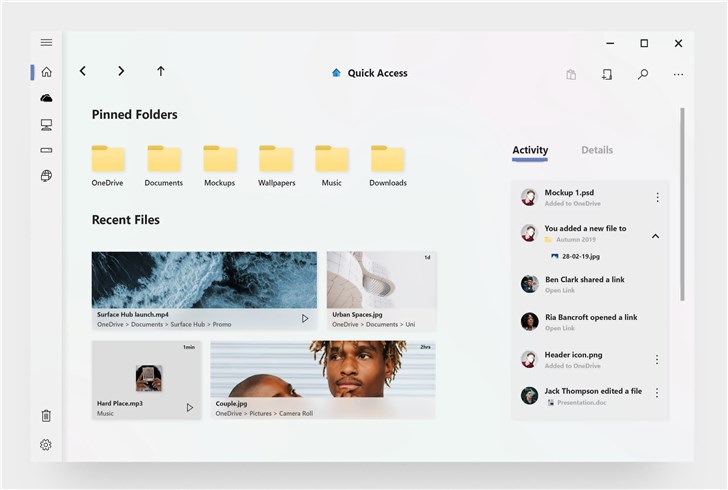Play the Hard Place.mp3 audio file
Screen dimensions: 728x490
(189, 407)
